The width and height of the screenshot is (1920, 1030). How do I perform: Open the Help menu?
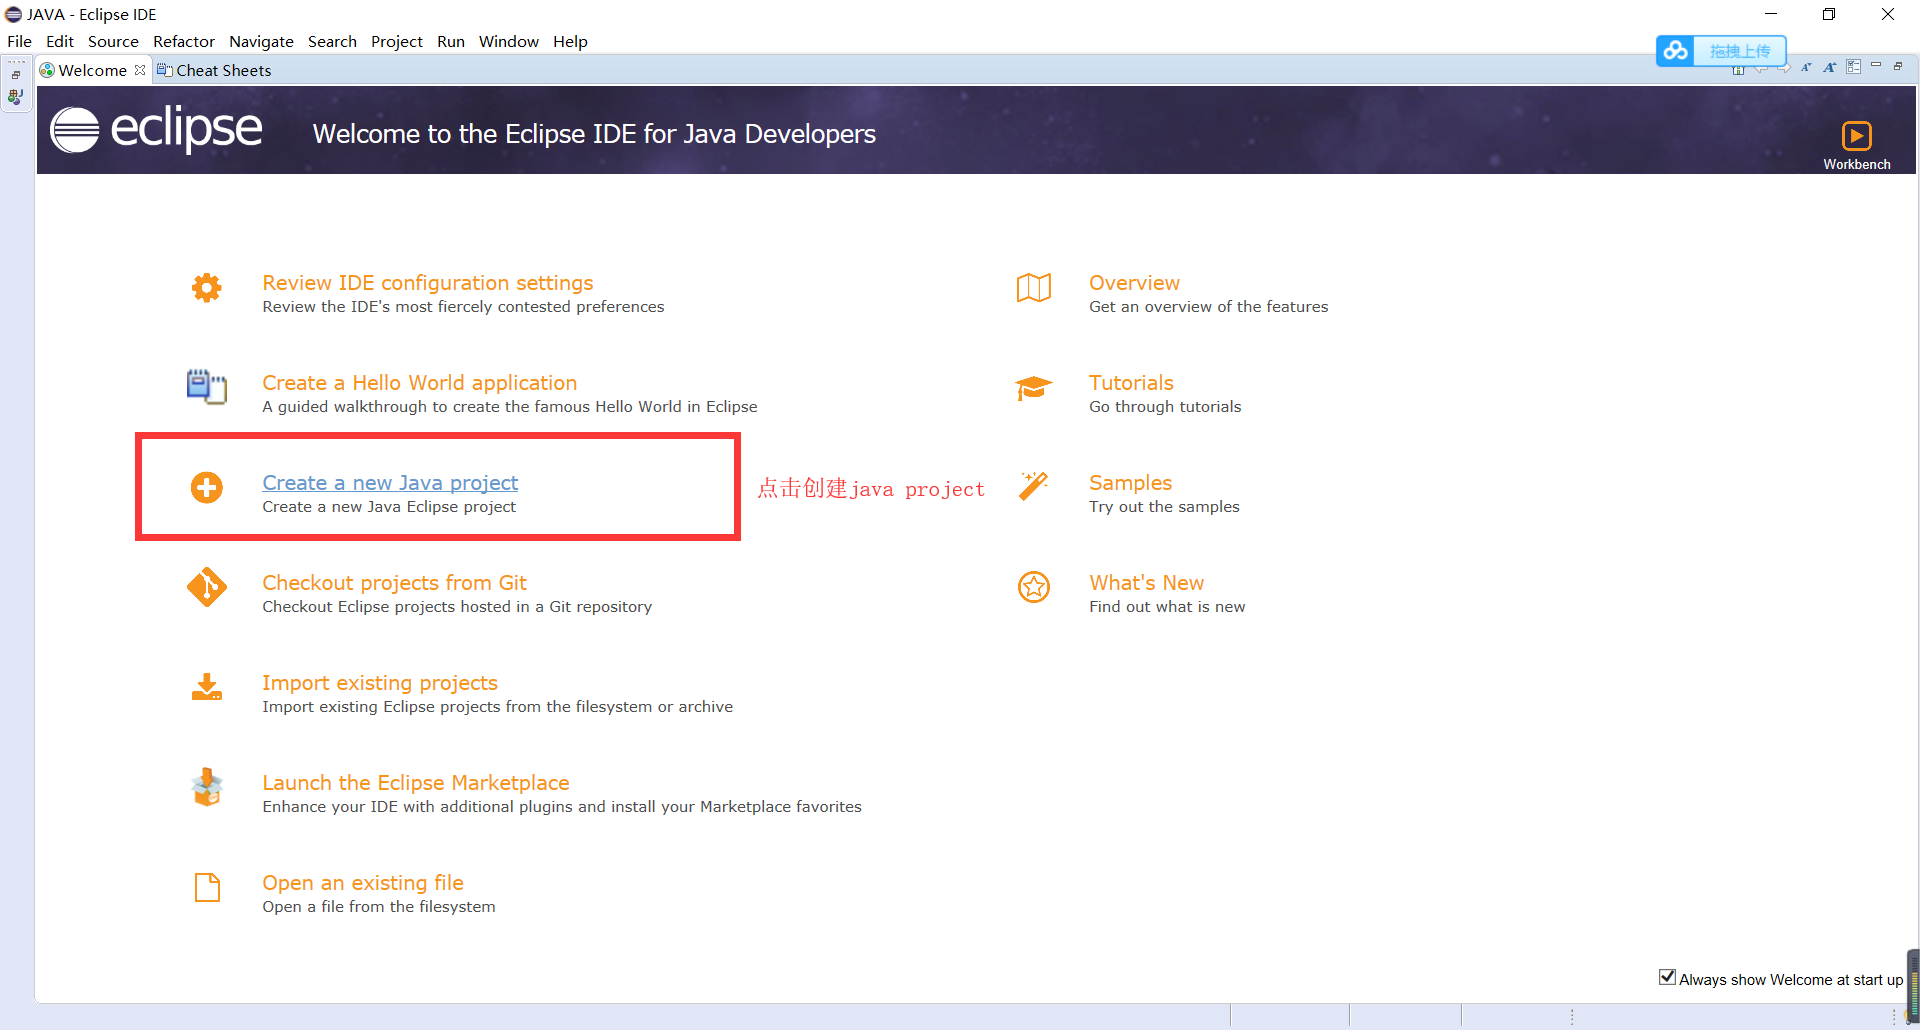(x=570, y=41)
